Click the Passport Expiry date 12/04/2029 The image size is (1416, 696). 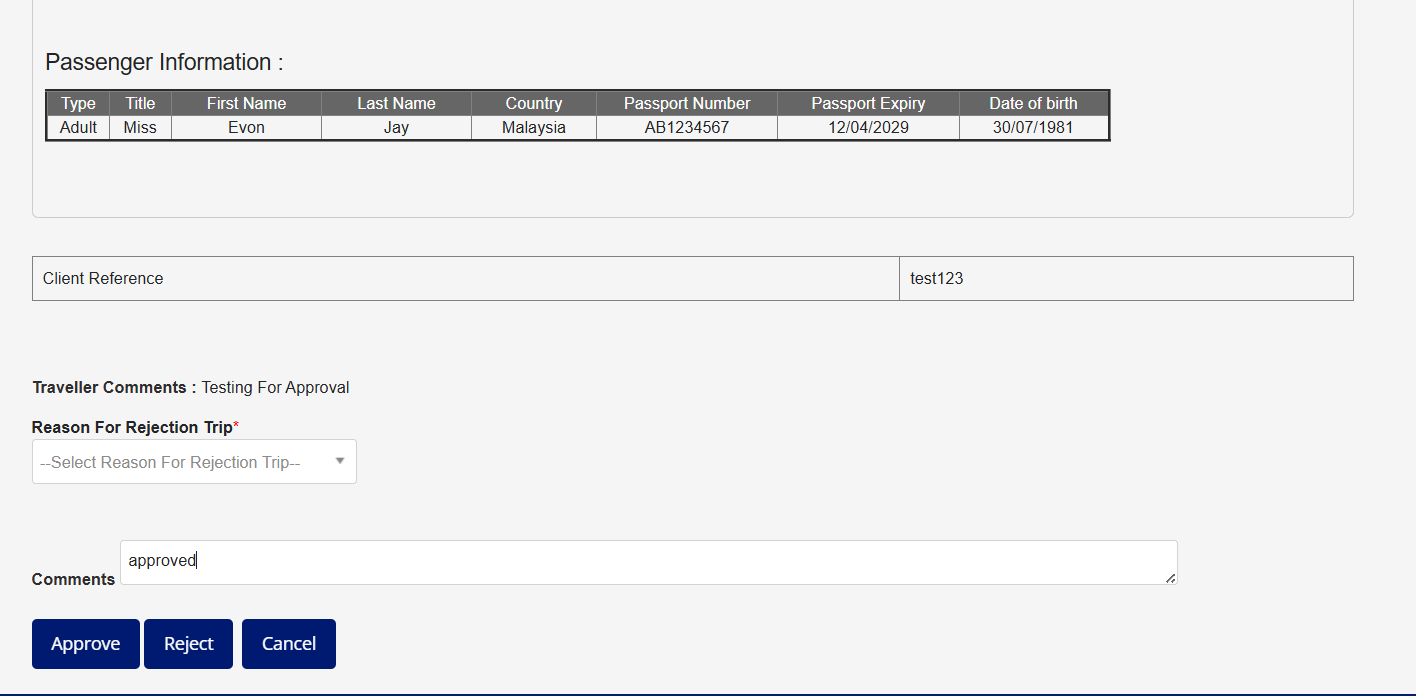tap(867, 127)
